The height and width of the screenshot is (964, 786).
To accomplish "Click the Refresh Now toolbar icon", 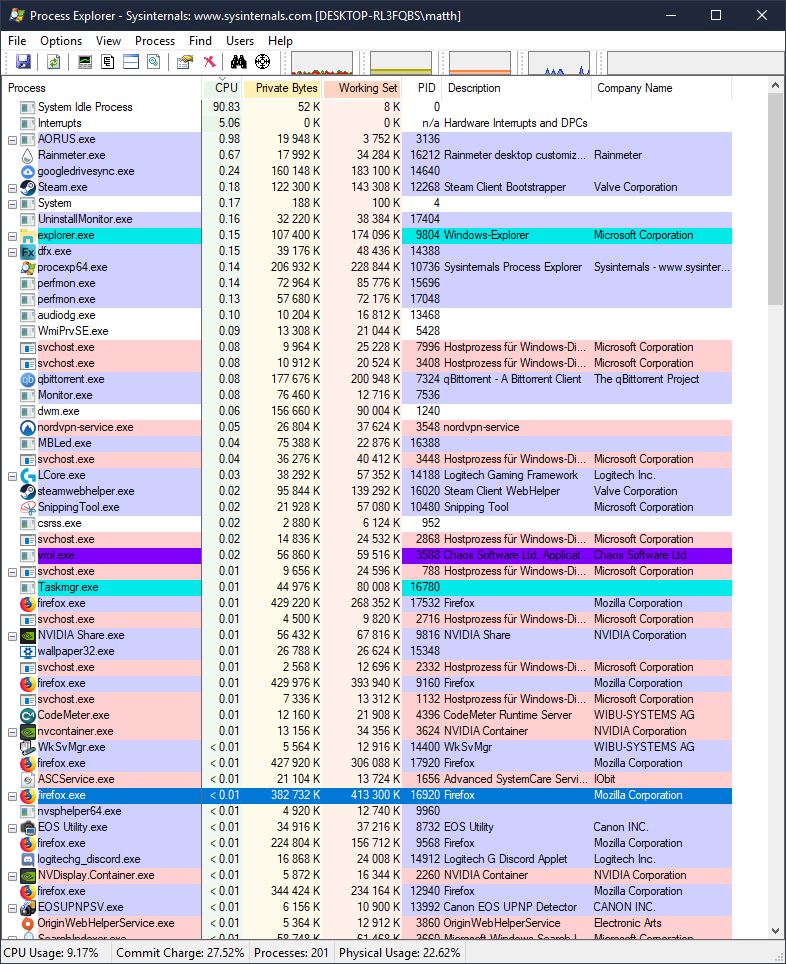I will click(54, 61).
